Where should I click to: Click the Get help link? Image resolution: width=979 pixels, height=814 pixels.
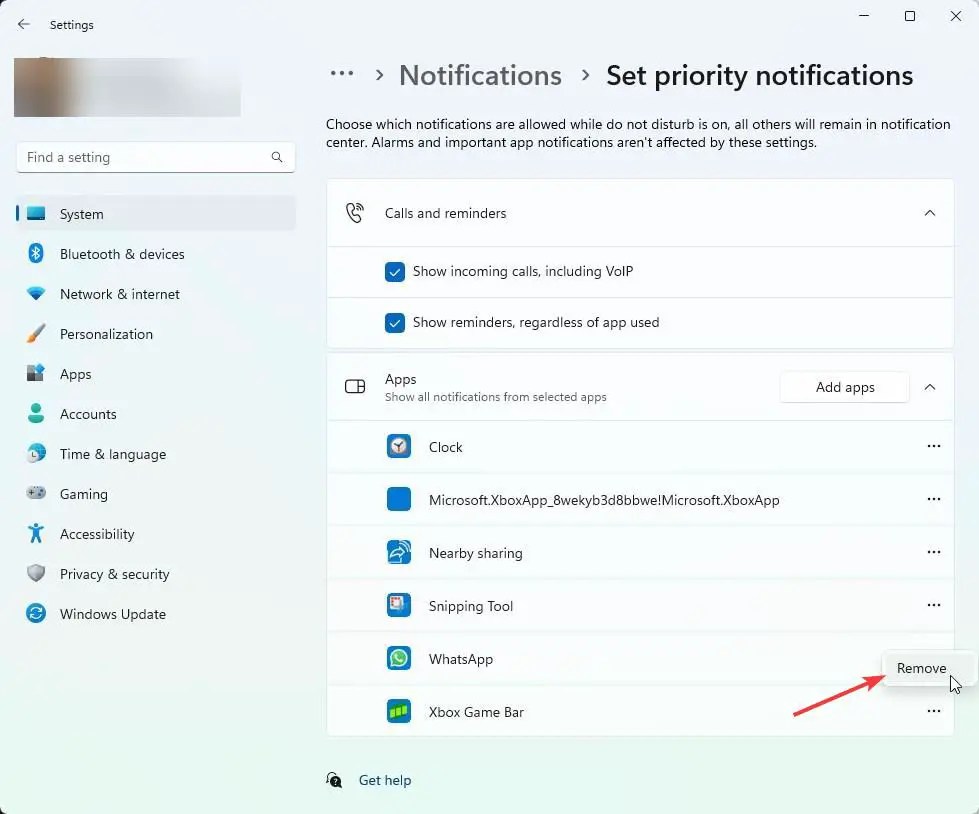pos(384,779)
